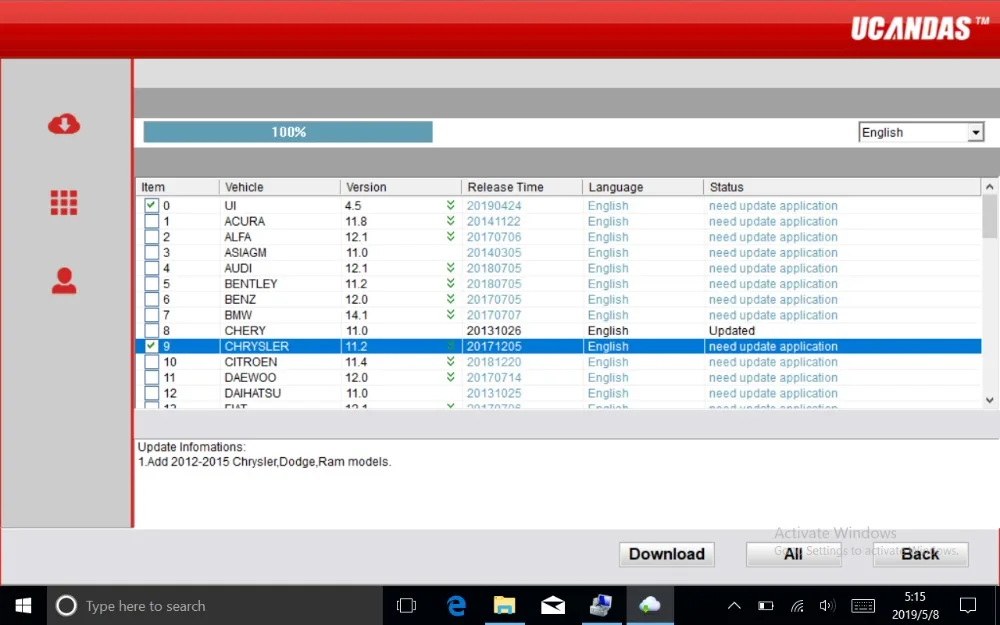The width and height of the screenshot is (1000, 625).
Task: Show hidden tray icons chevron
Action: tap(734, 605)
